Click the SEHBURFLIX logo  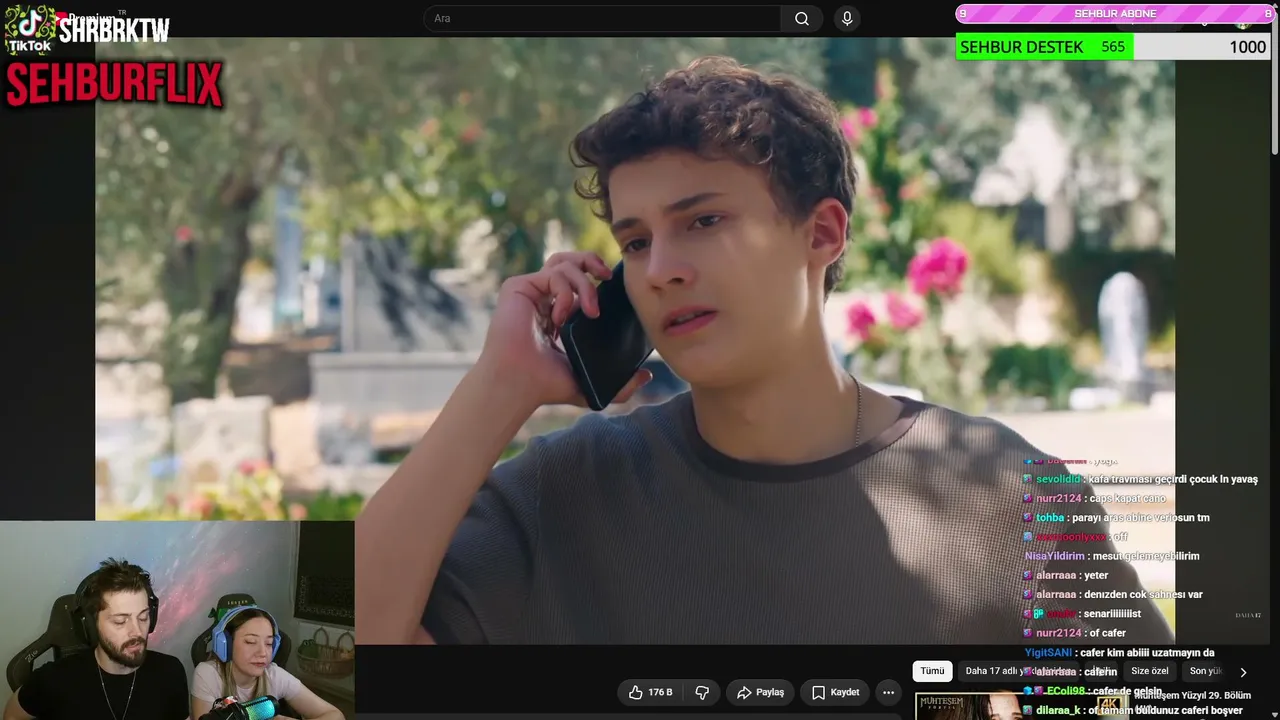coord(114,84)
